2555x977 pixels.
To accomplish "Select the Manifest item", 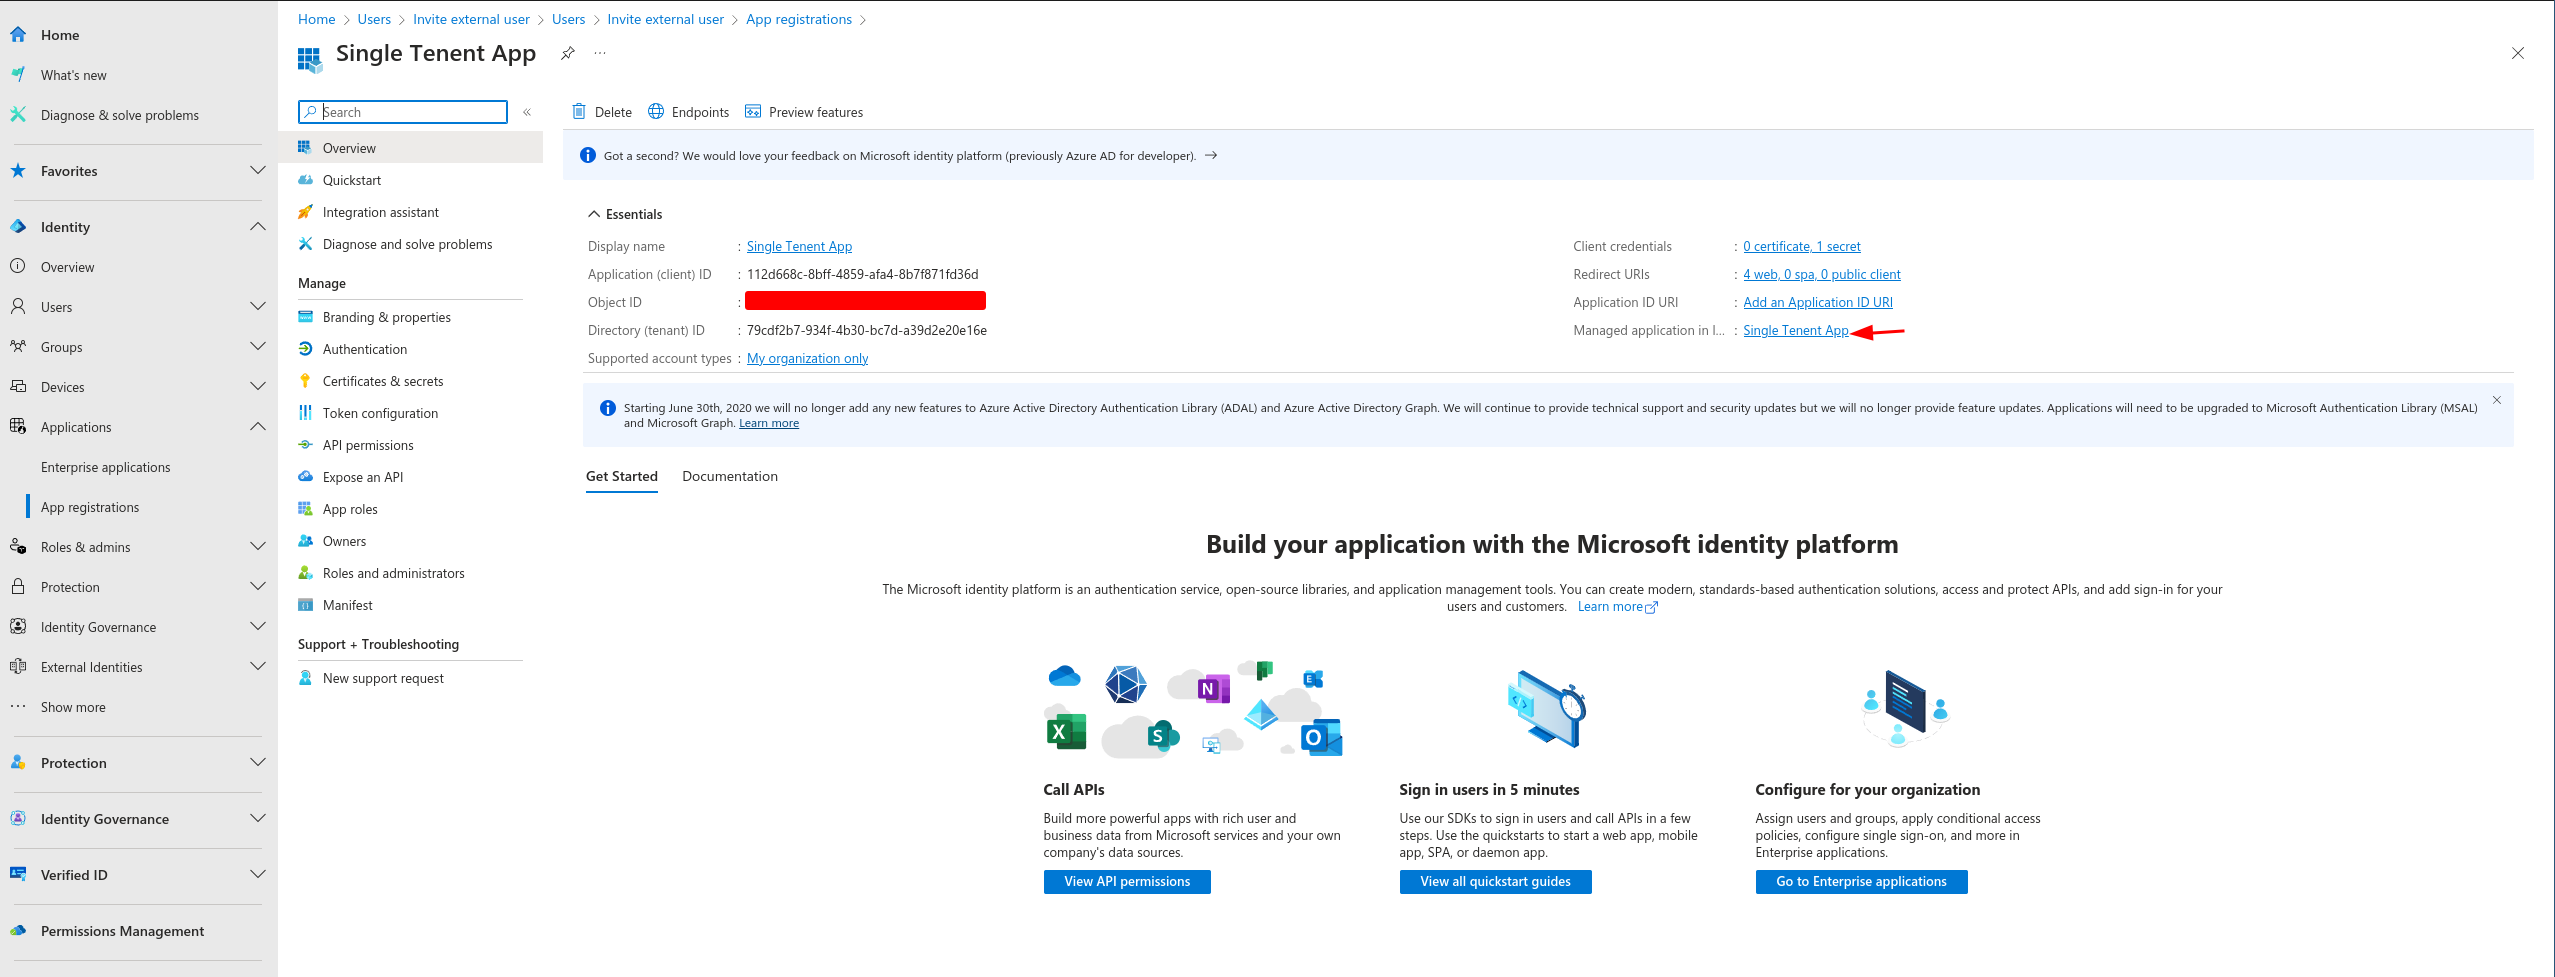I will (x=347, y=604).
